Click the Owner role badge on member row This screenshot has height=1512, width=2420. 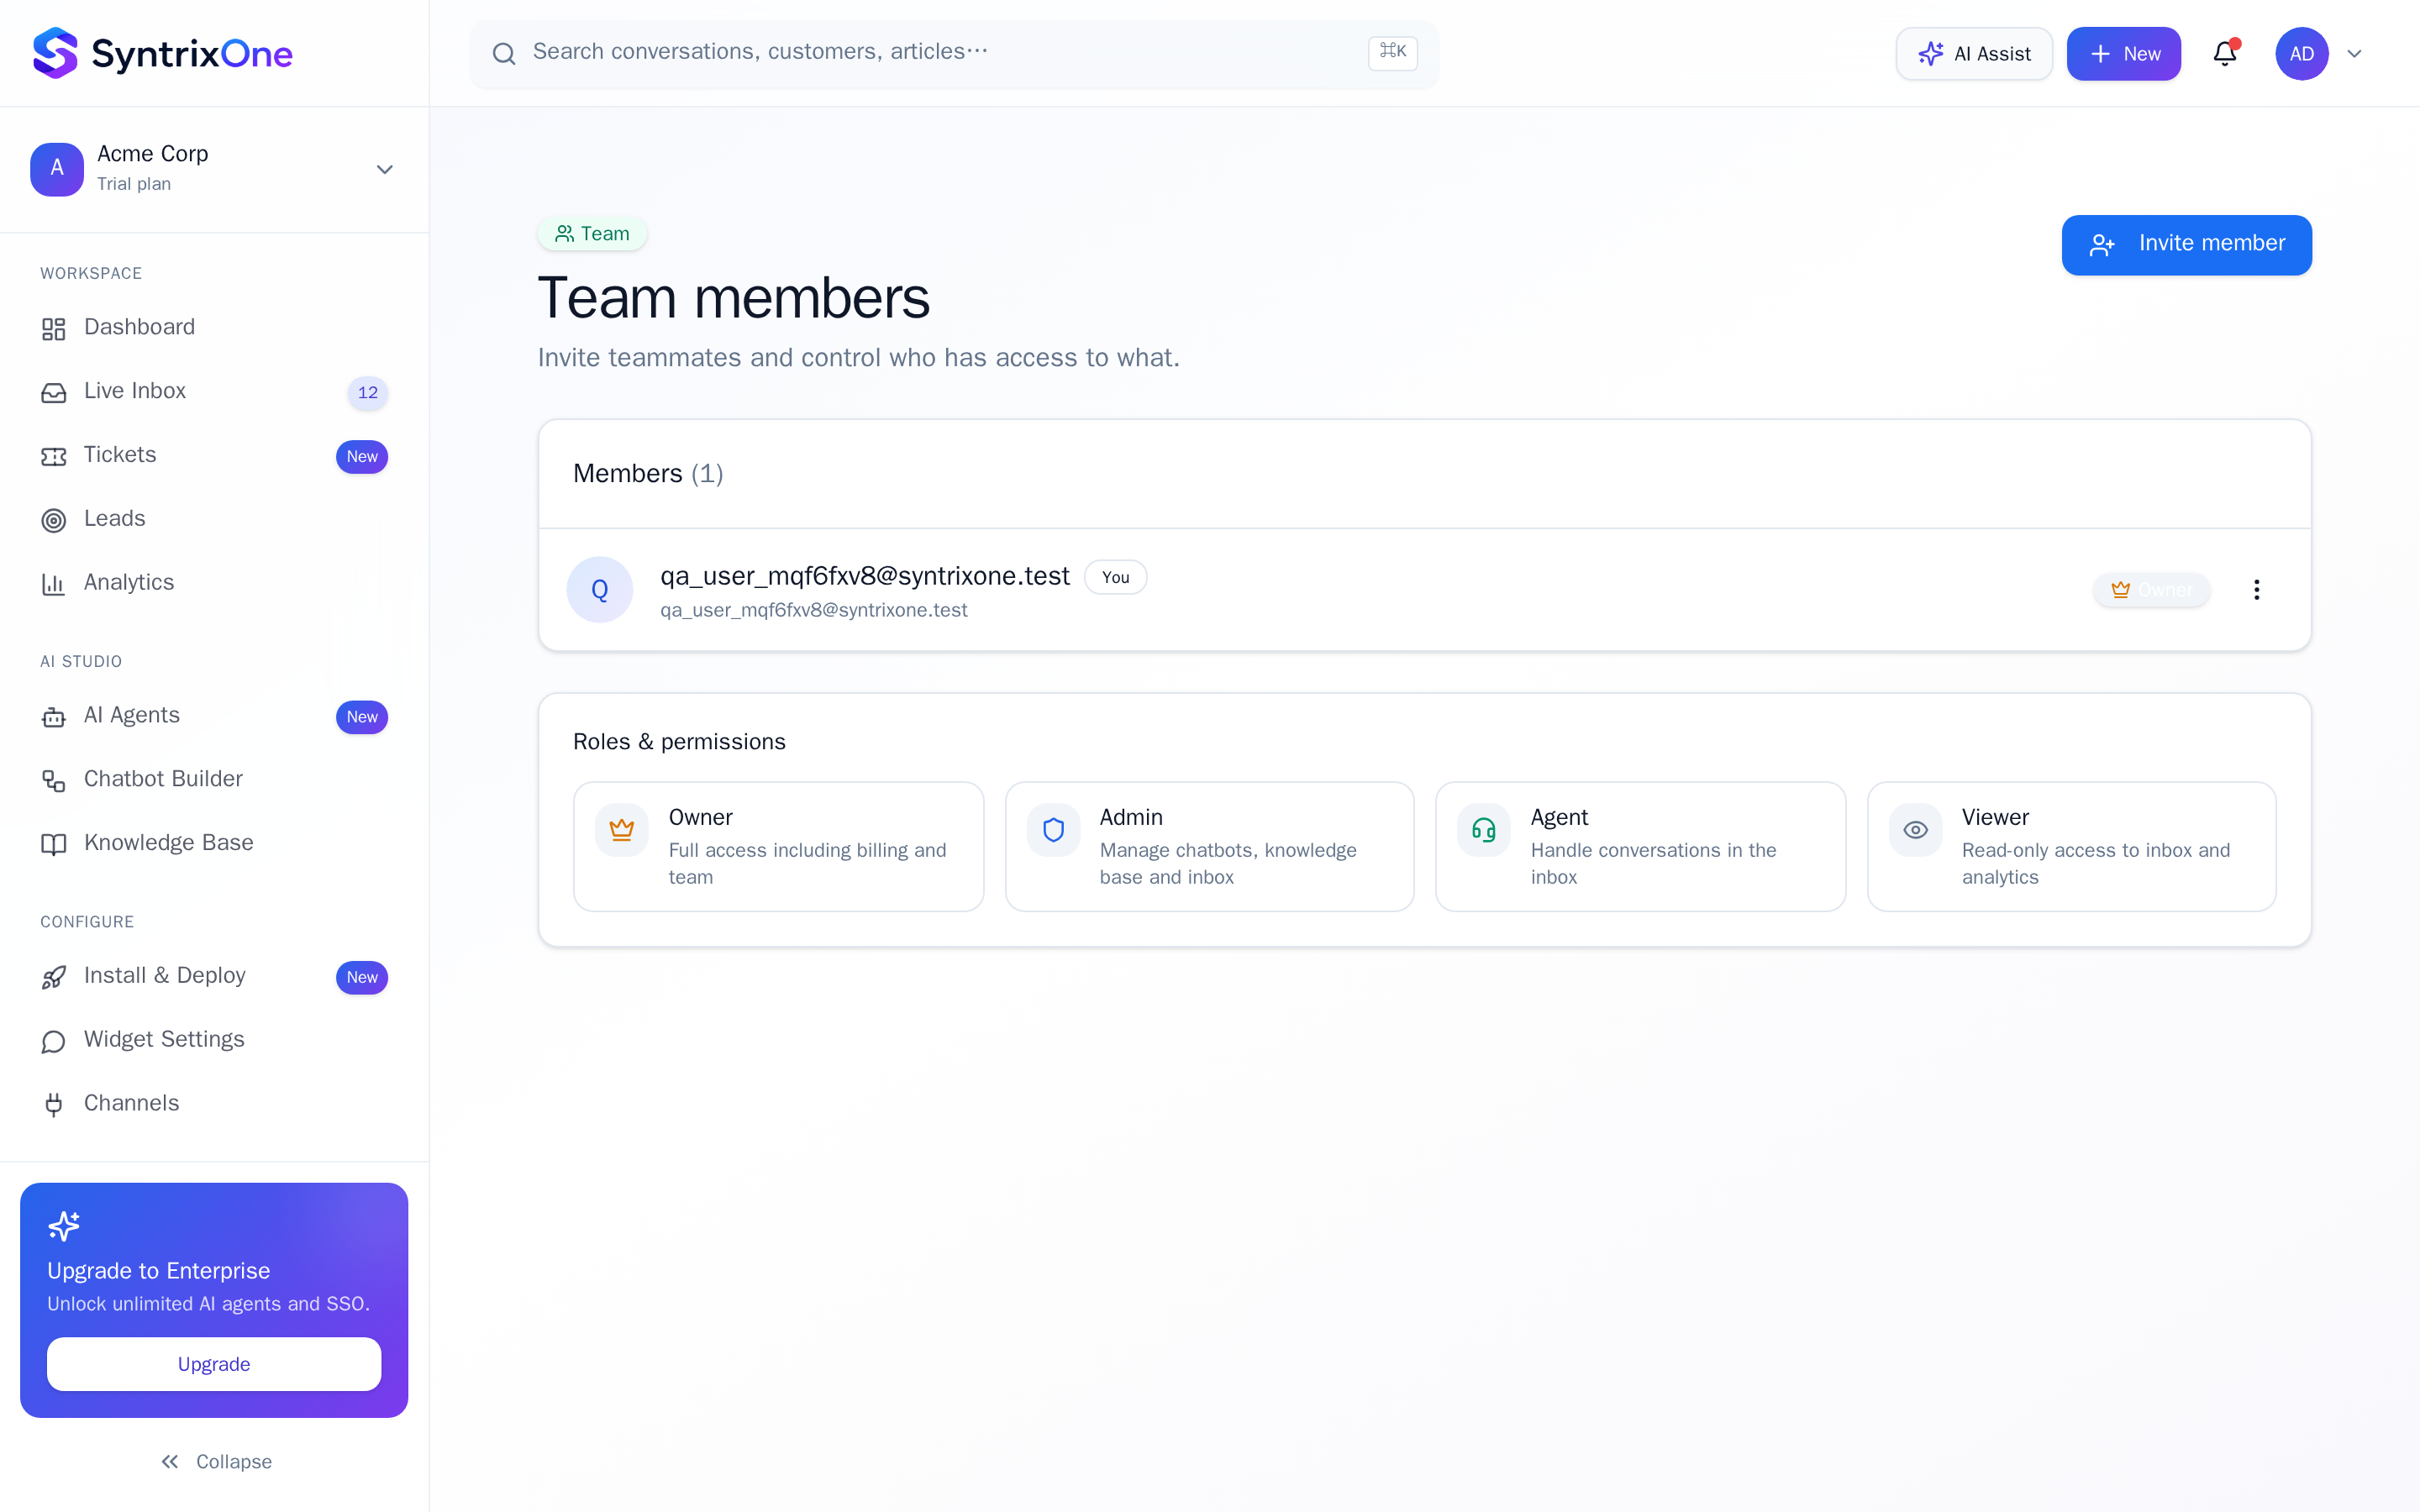coord(2151,590)
